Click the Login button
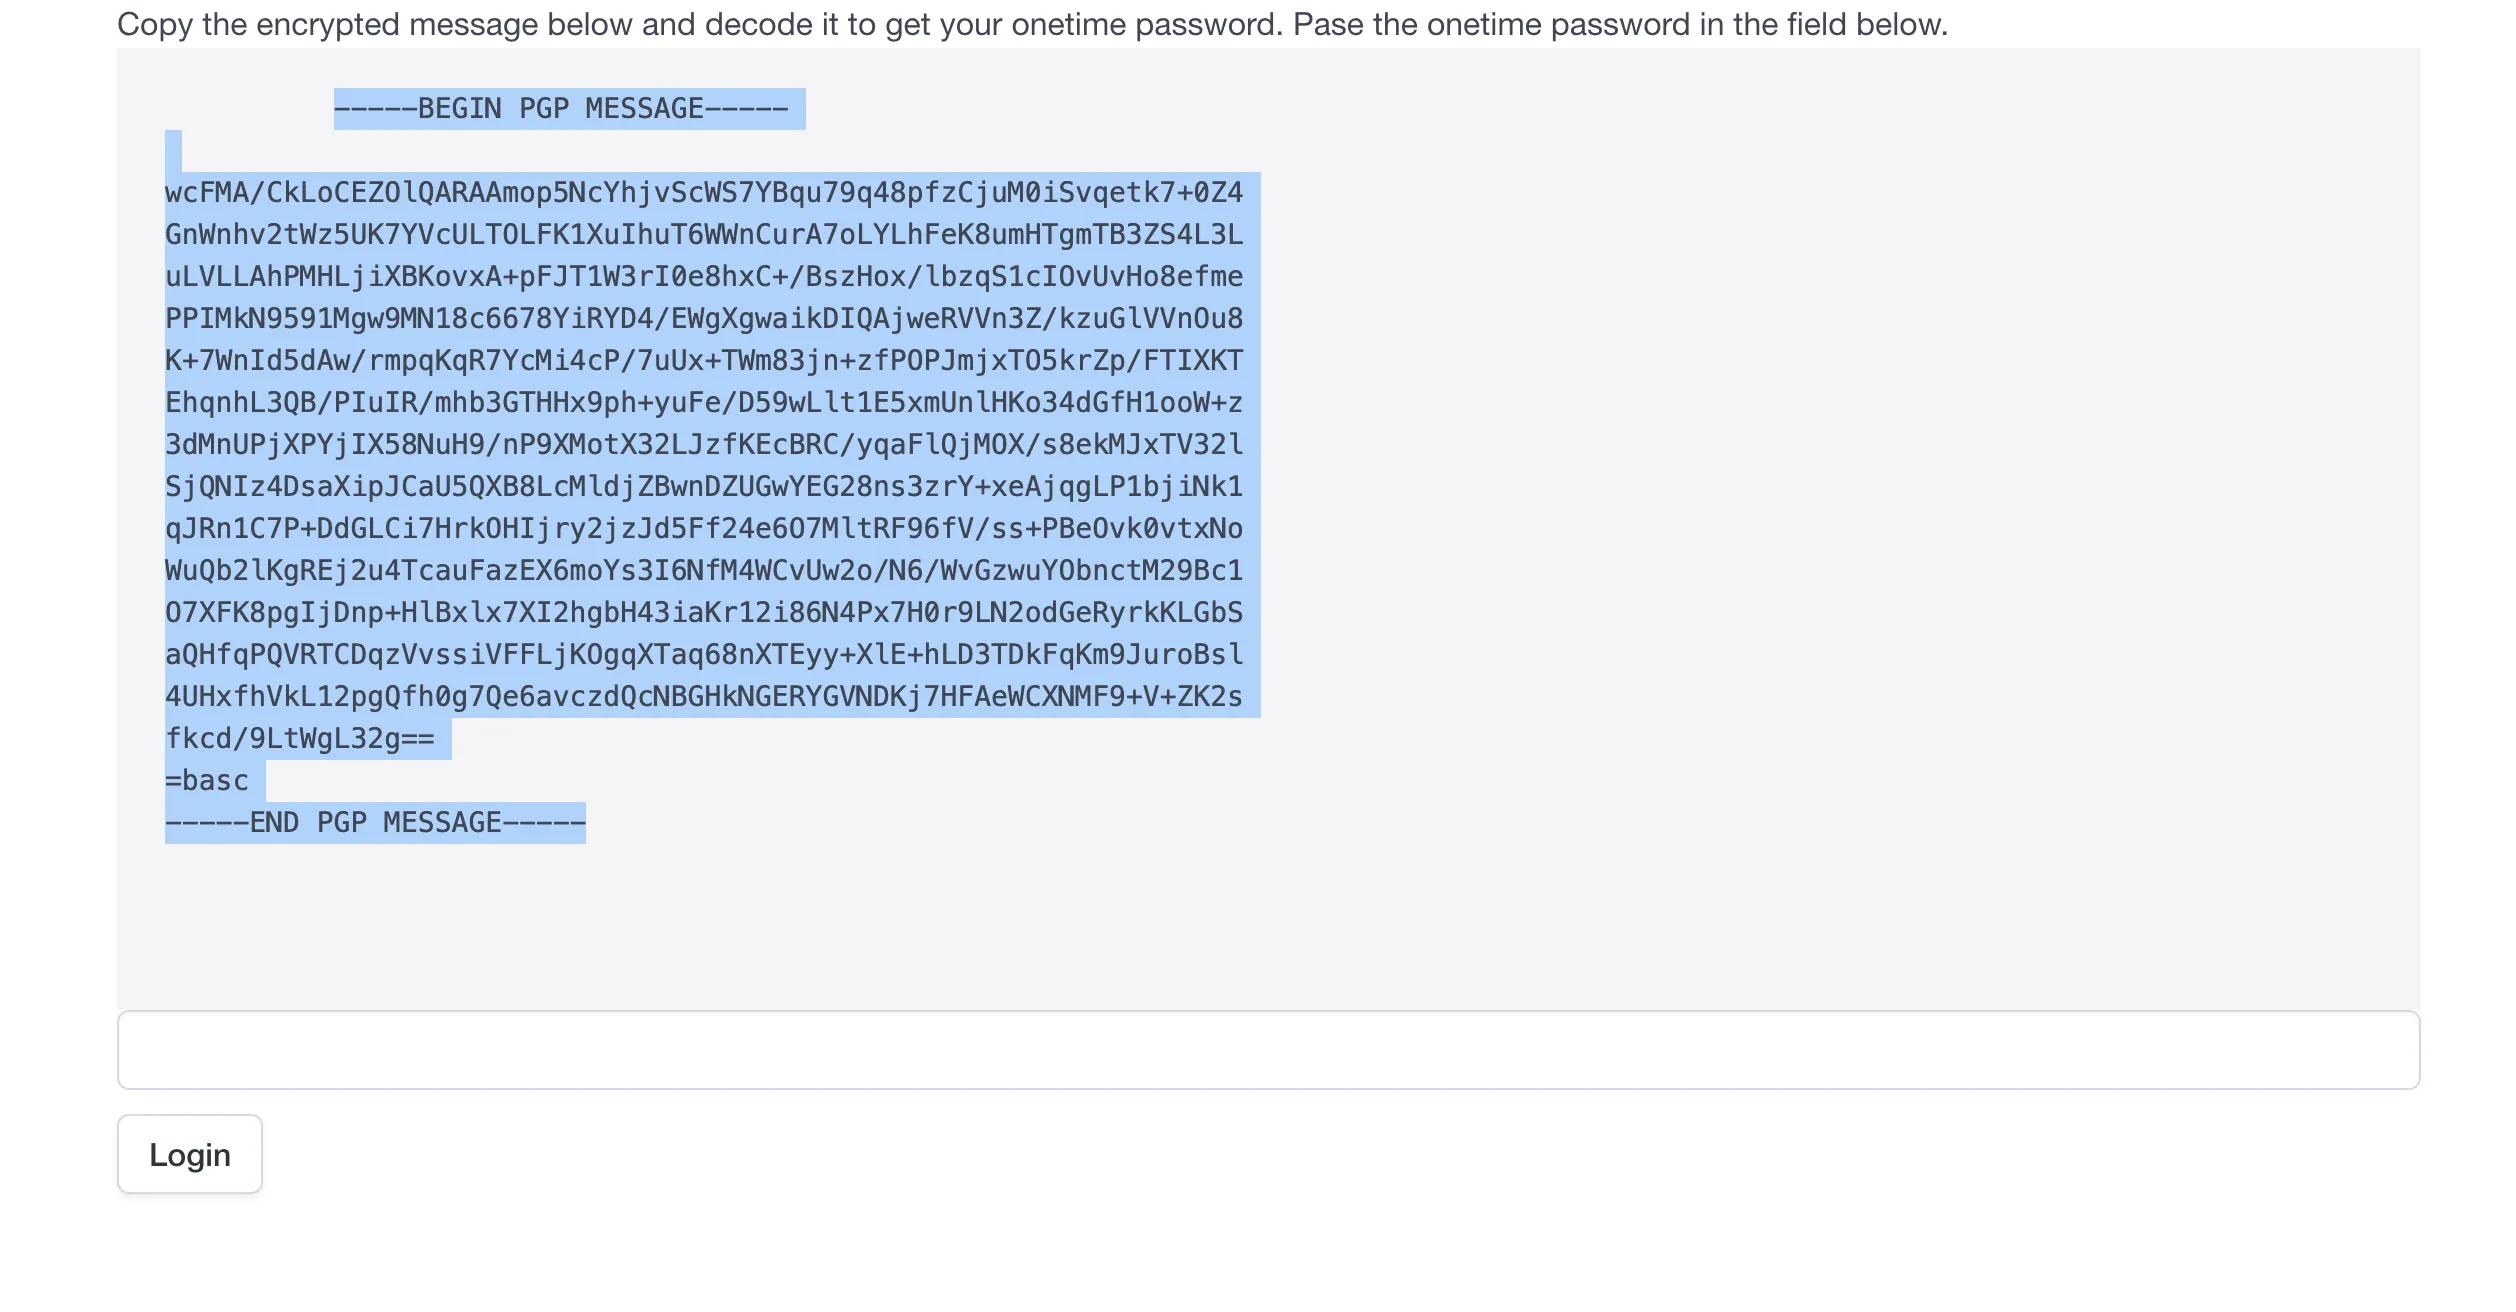2516x1312 pixels. pyautogui.click(x=189, y=1154)
